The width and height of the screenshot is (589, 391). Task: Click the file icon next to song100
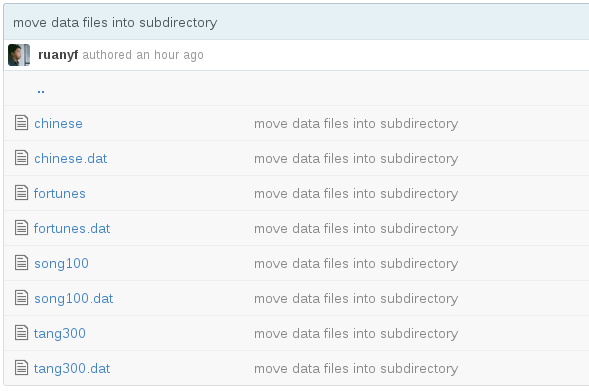(x=21, y=263)
